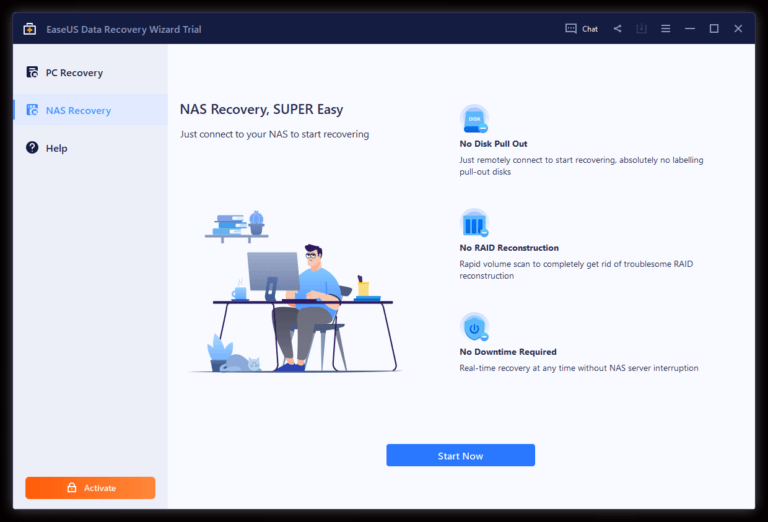Click the 'No RAID Reconstruction' heading
Image resolution: width=768 pixels, height=522 pixels.
pos(509,248)
